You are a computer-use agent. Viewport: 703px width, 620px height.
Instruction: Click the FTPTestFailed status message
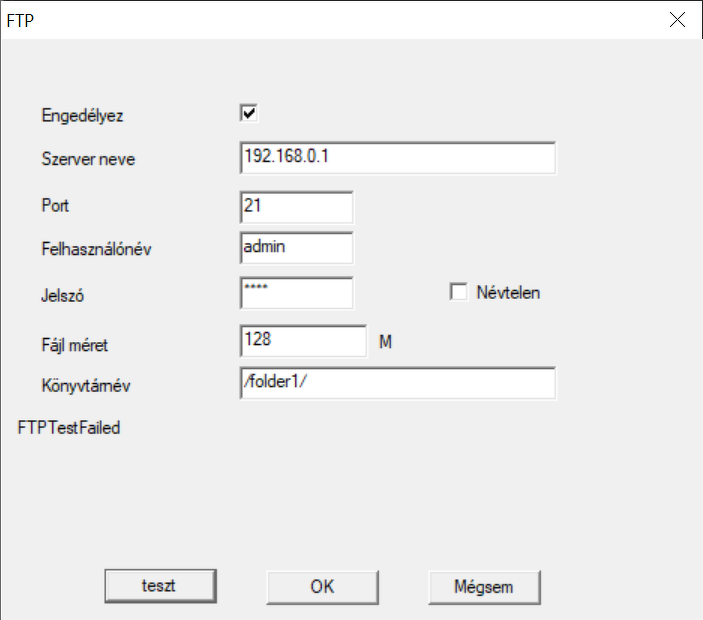point(69,430)
